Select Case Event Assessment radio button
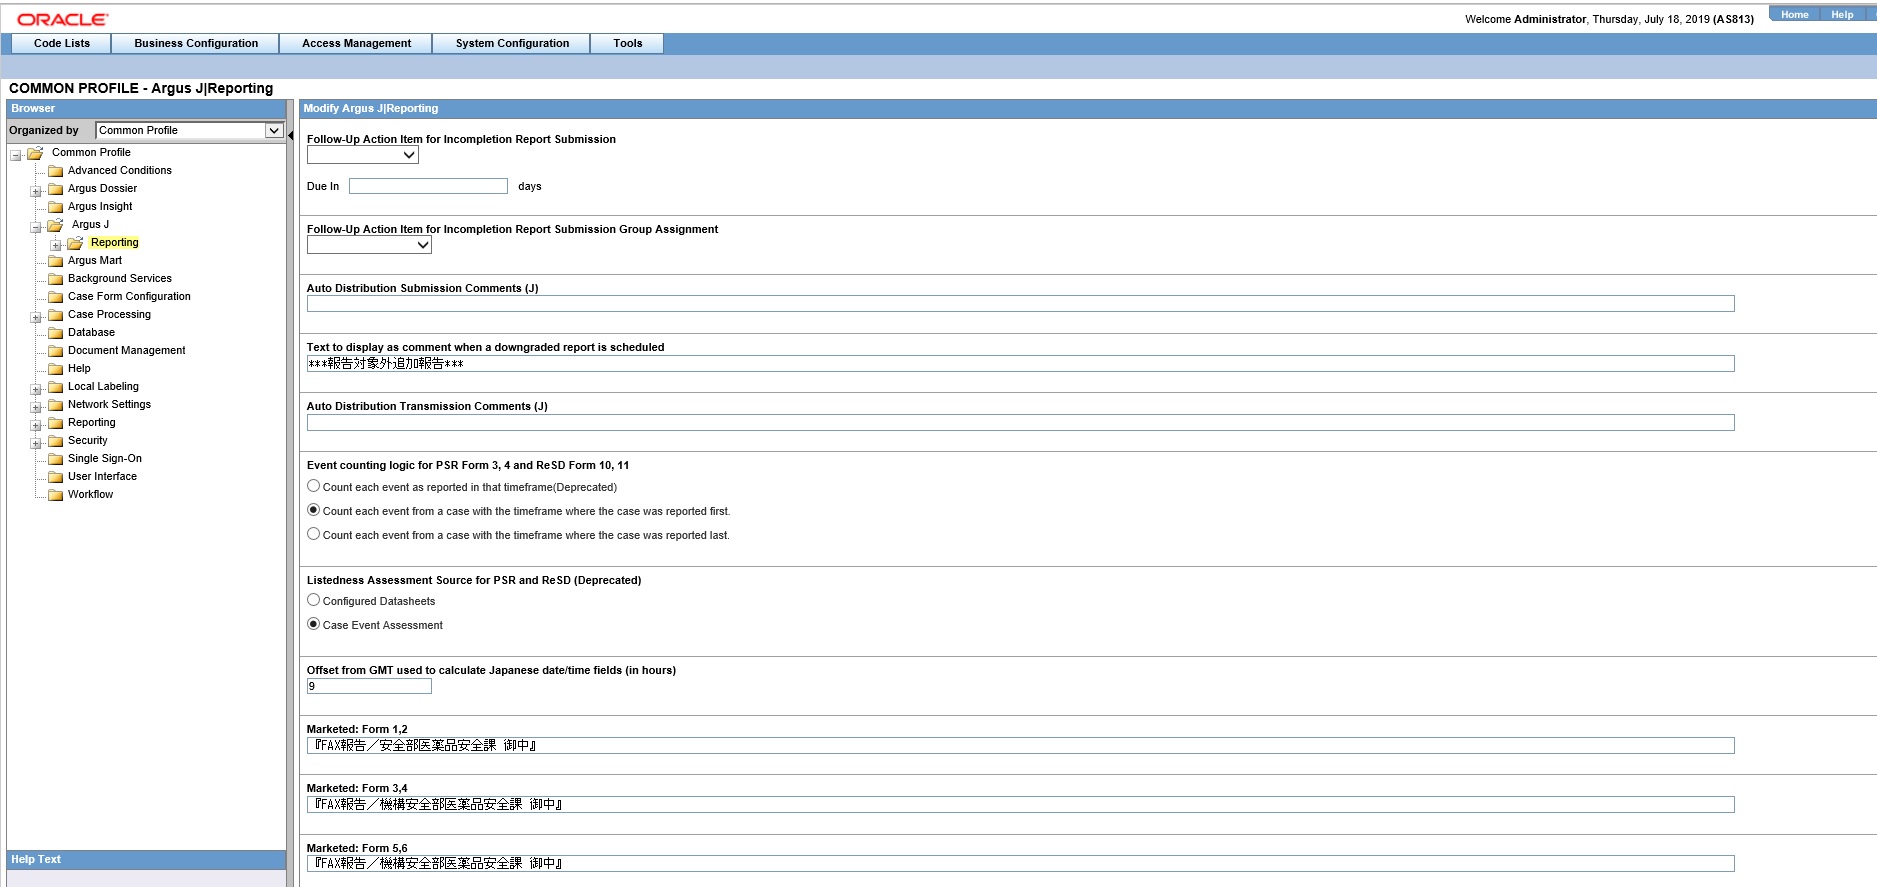Screen dimensions: 1877x887 coord(313,624)
